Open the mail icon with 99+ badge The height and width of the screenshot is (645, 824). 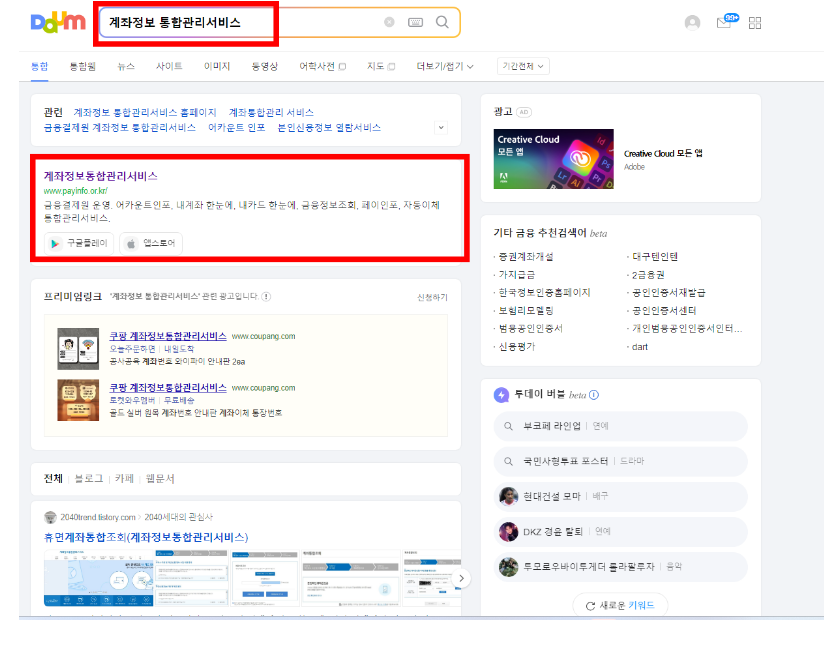tap(727, 21)
